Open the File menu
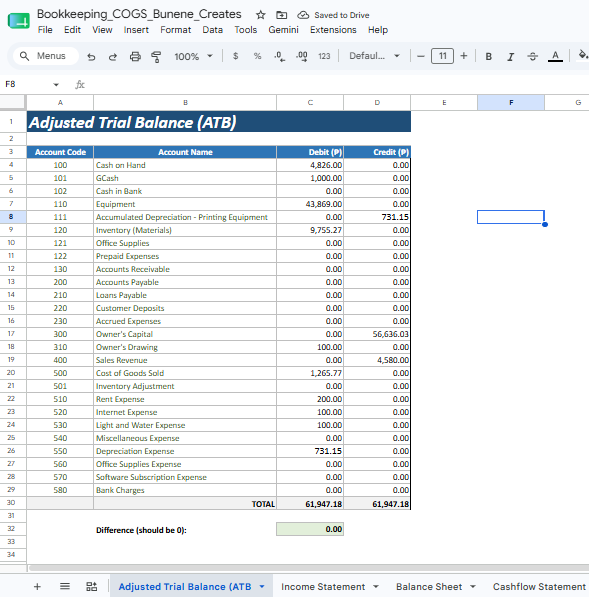 45,30
